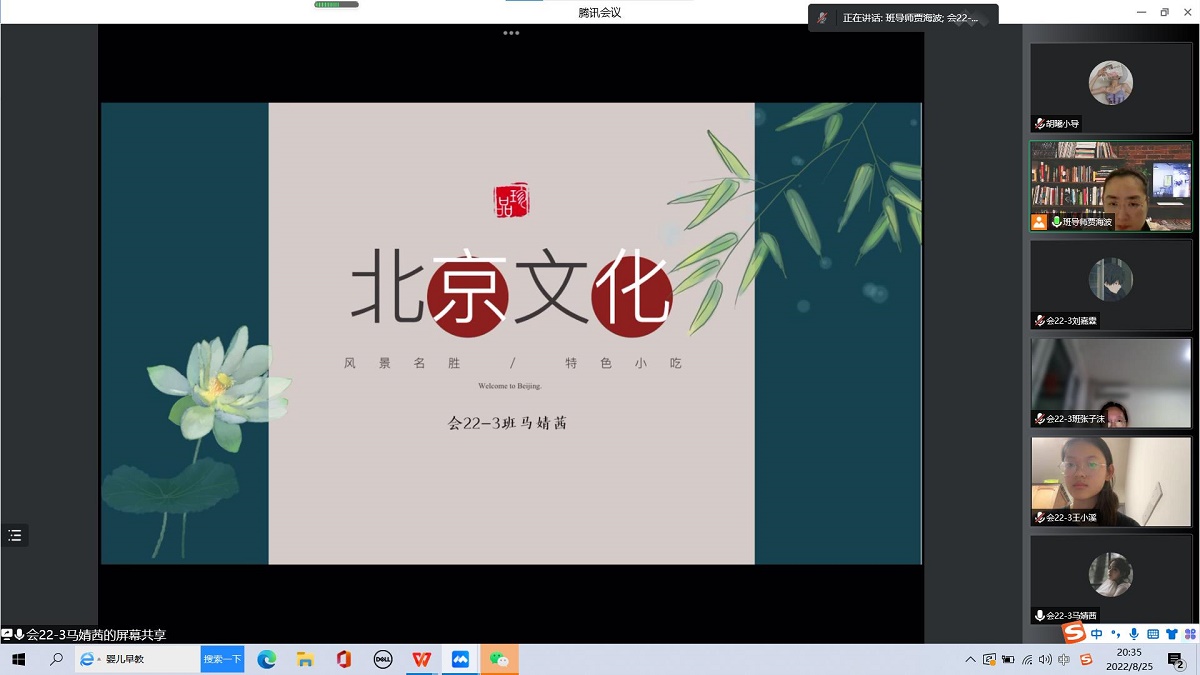Open the Microsoft Office taskbar icon
Screen dimensions: 1200x675
tap(344, 660)
